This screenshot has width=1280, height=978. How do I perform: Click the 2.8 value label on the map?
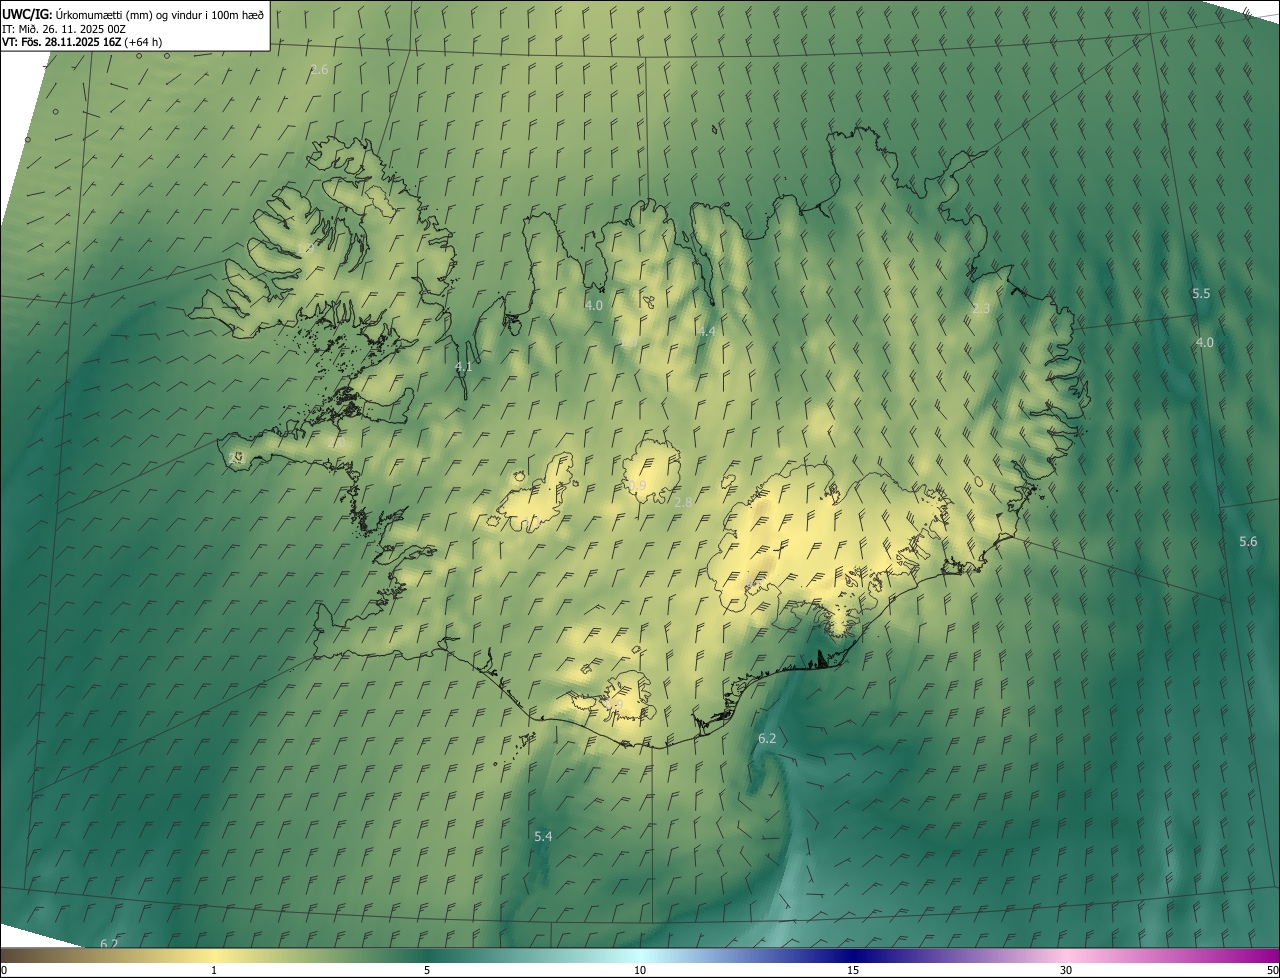point(683,501)
